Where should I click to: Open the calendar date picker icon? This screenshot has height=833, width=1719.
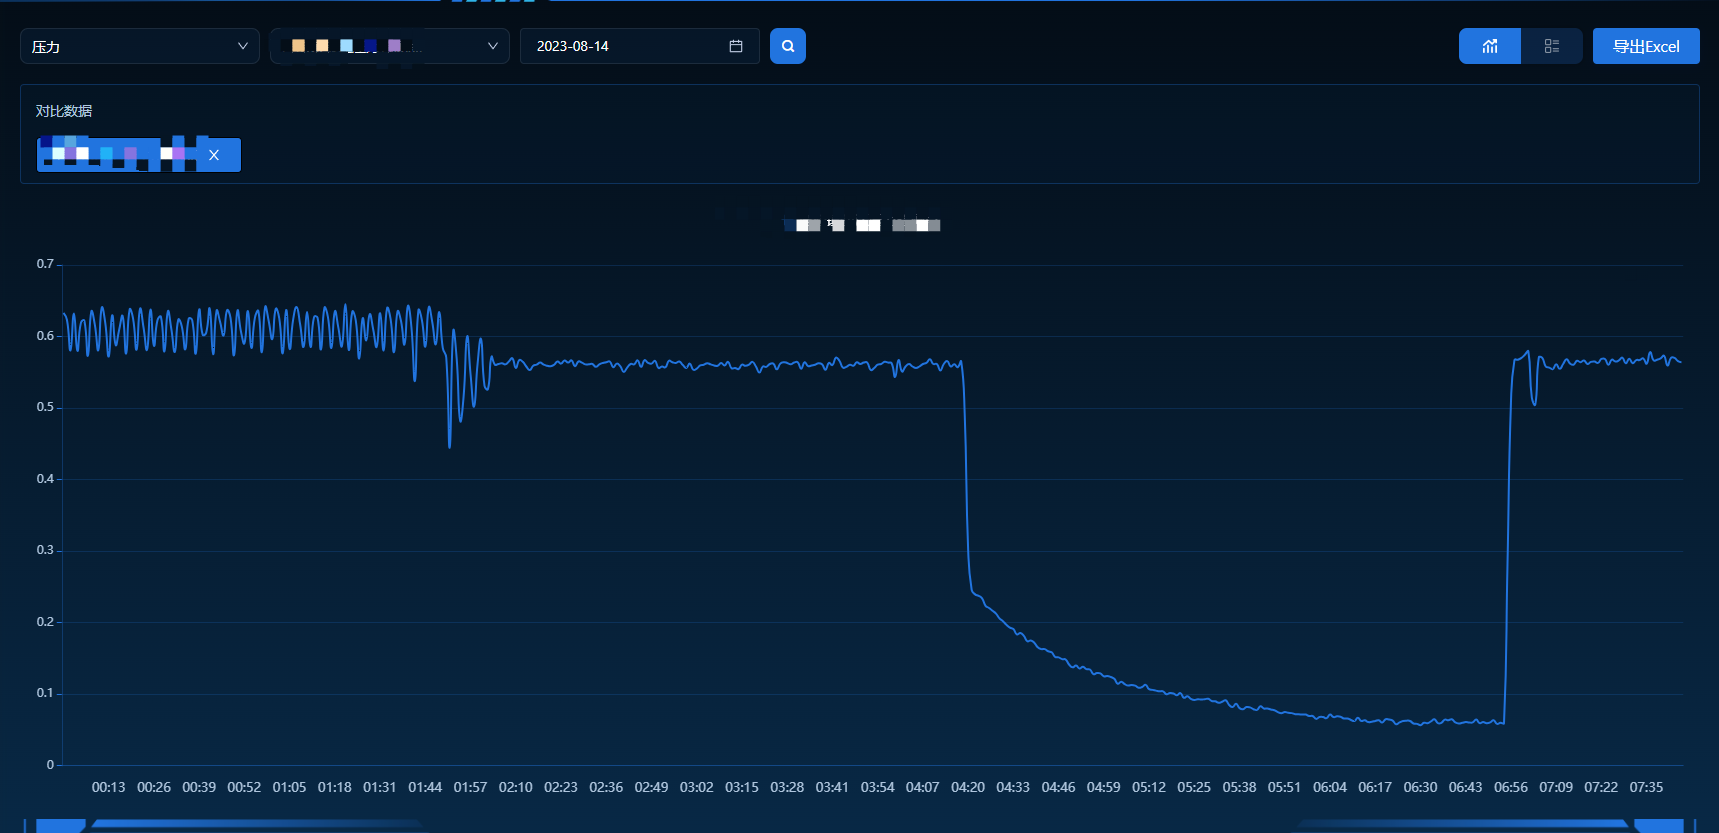736,46
